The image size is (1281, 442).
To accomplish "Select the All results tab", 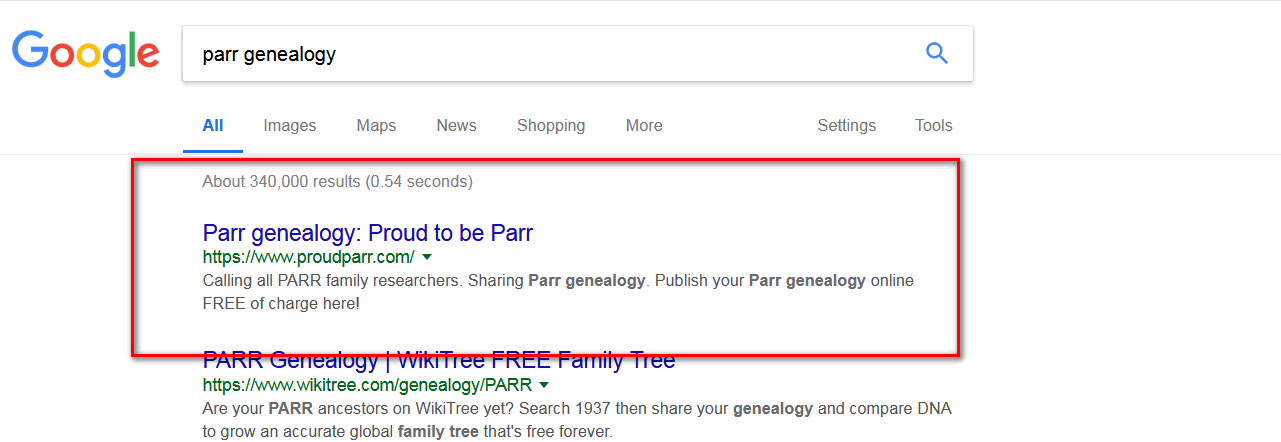I will pyautogui.click(x=213, y=126).
